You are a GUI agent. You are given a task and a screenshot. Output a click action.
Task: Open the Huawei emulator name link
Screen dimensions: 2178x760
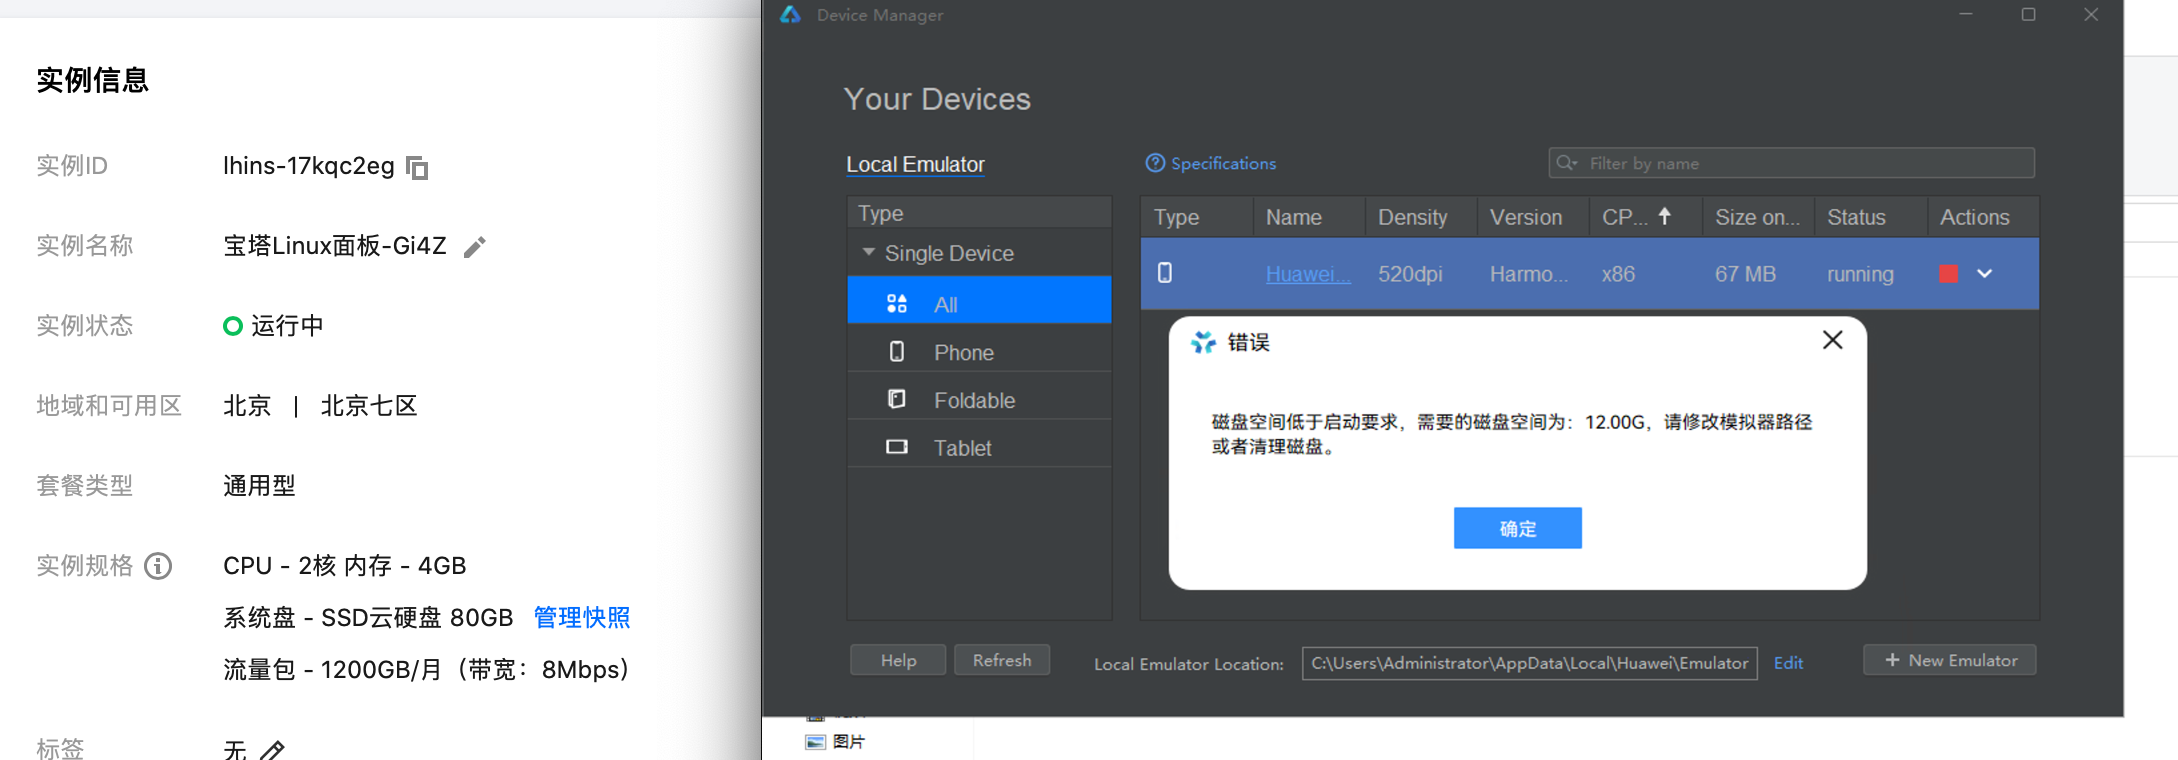pyautogui.click(x=1308, y=274)
